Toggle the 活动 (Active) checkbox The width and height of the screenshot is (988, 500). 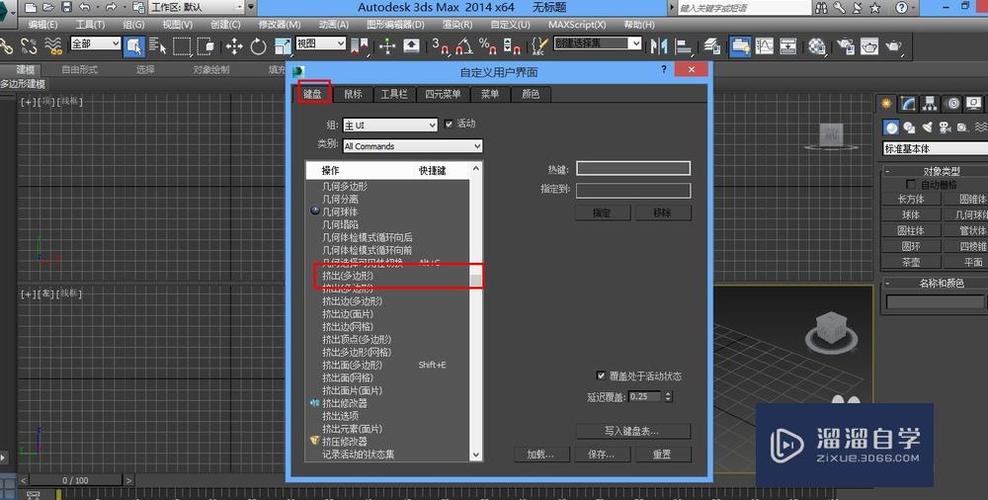(x=447, y=124)
